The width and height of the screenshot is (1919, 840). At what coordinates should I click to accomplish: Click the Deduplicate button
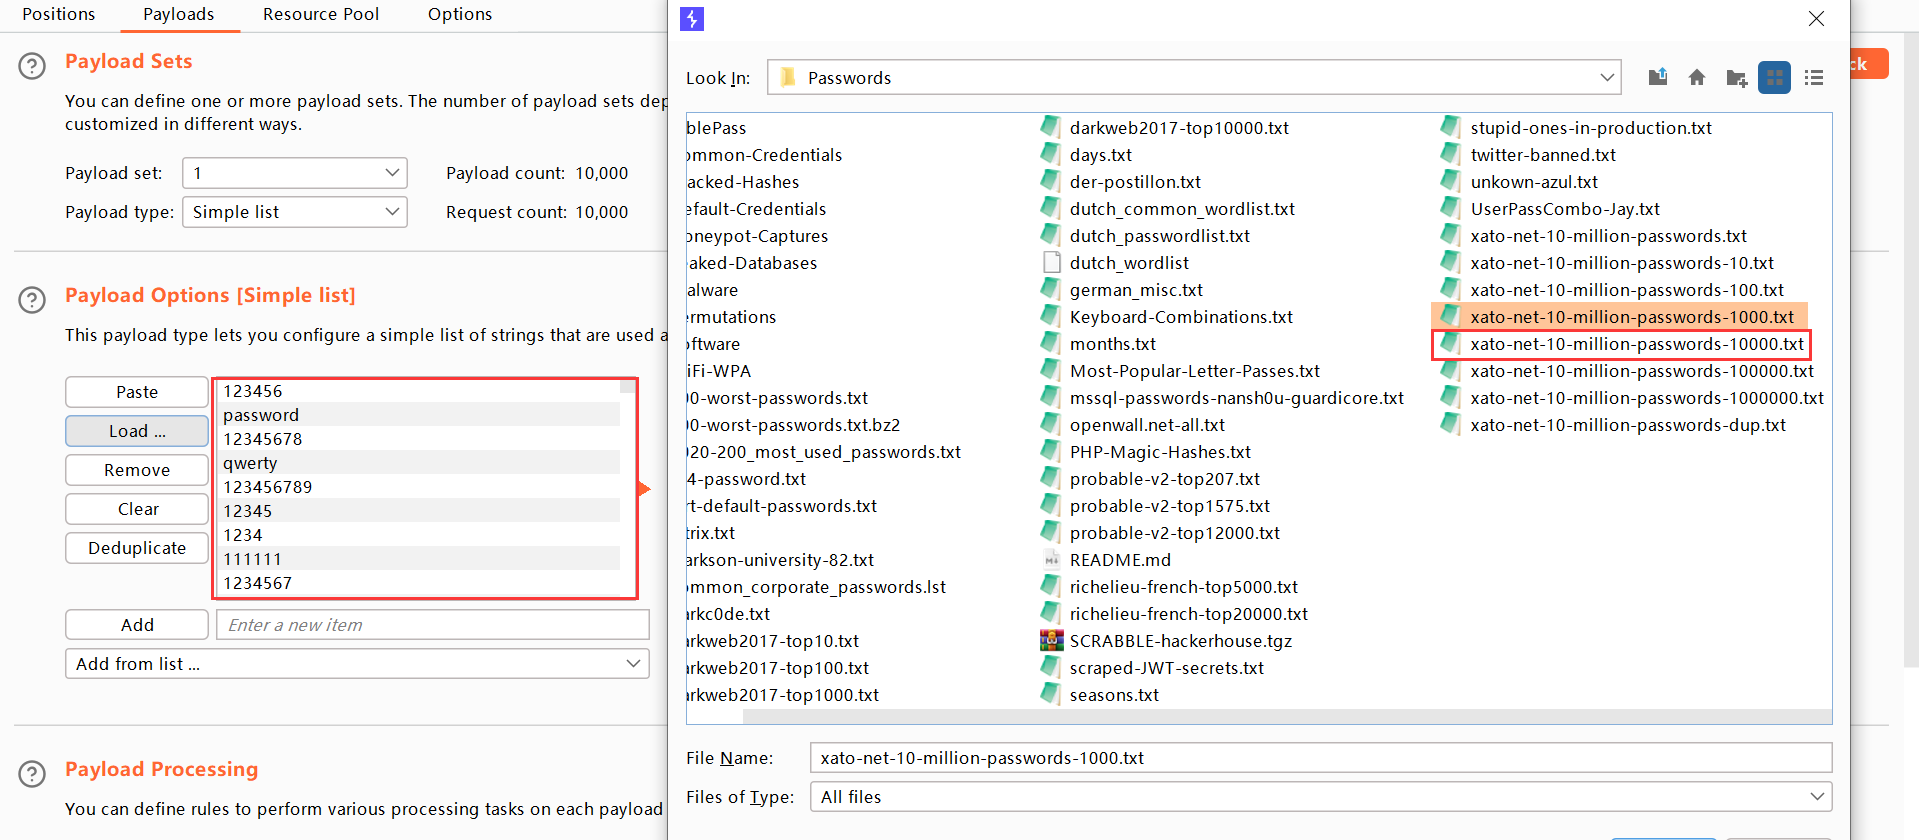tap(137, 548)
